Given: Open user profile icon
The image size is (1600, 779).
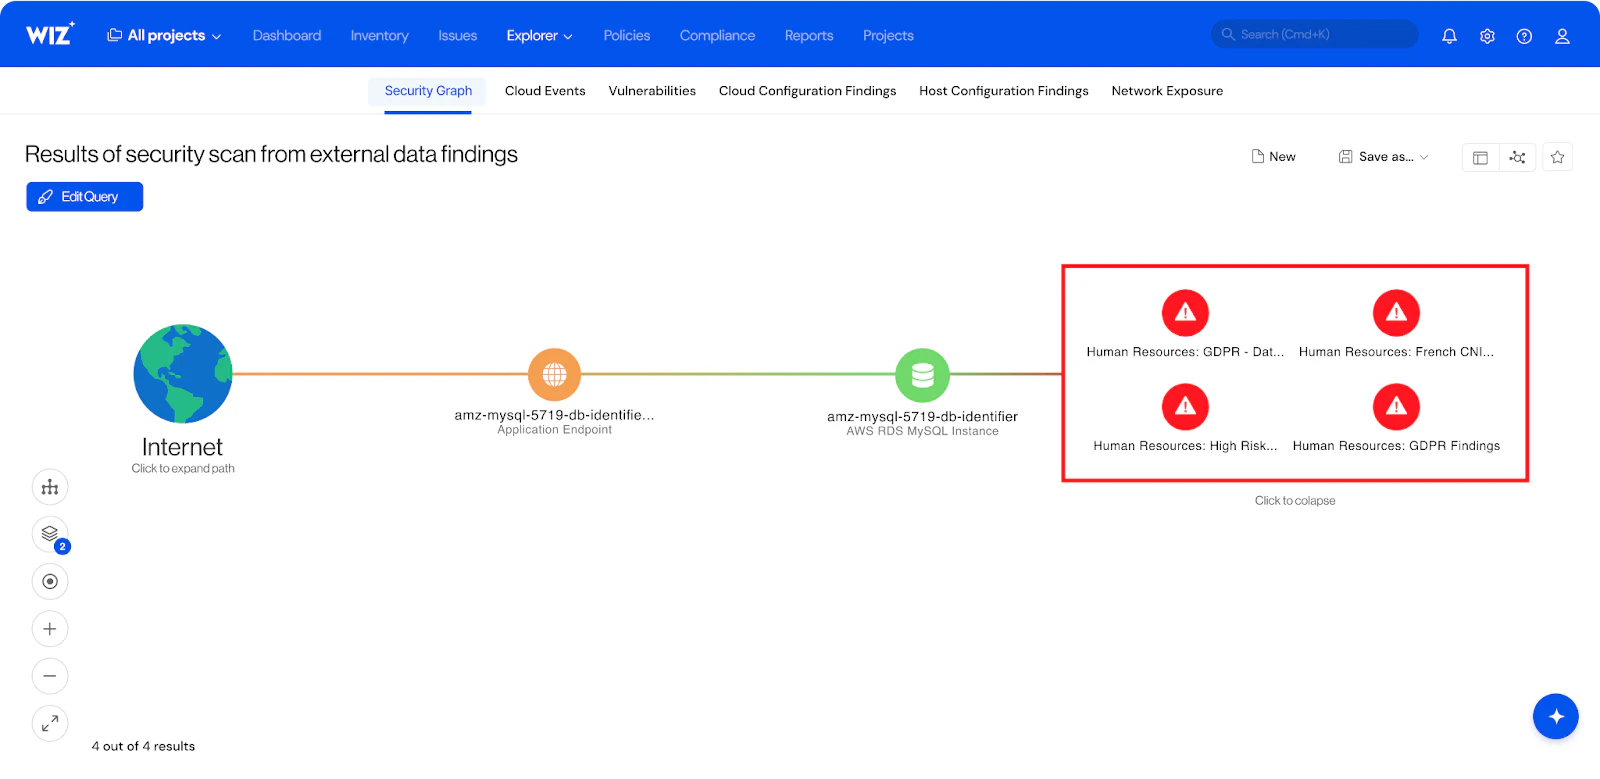Looking at the screenshot, I should [1562, 36].
